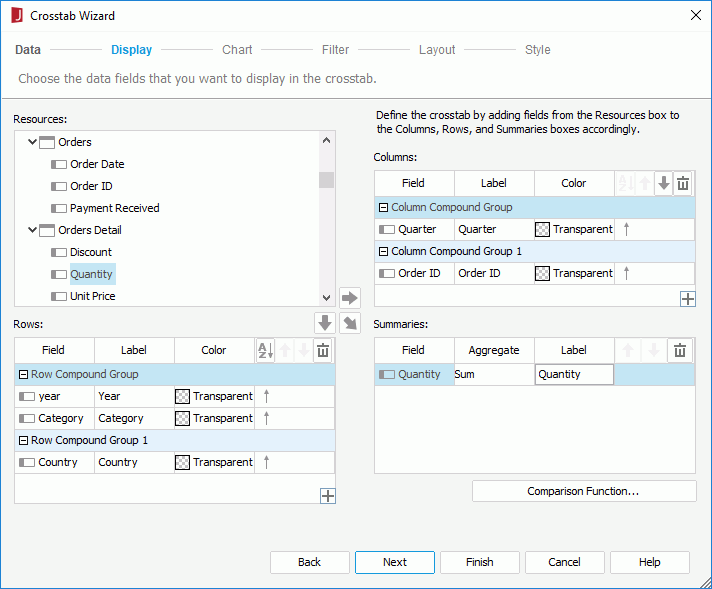
Task: Click the Orders Detail table icon
Action: (47, 230)
